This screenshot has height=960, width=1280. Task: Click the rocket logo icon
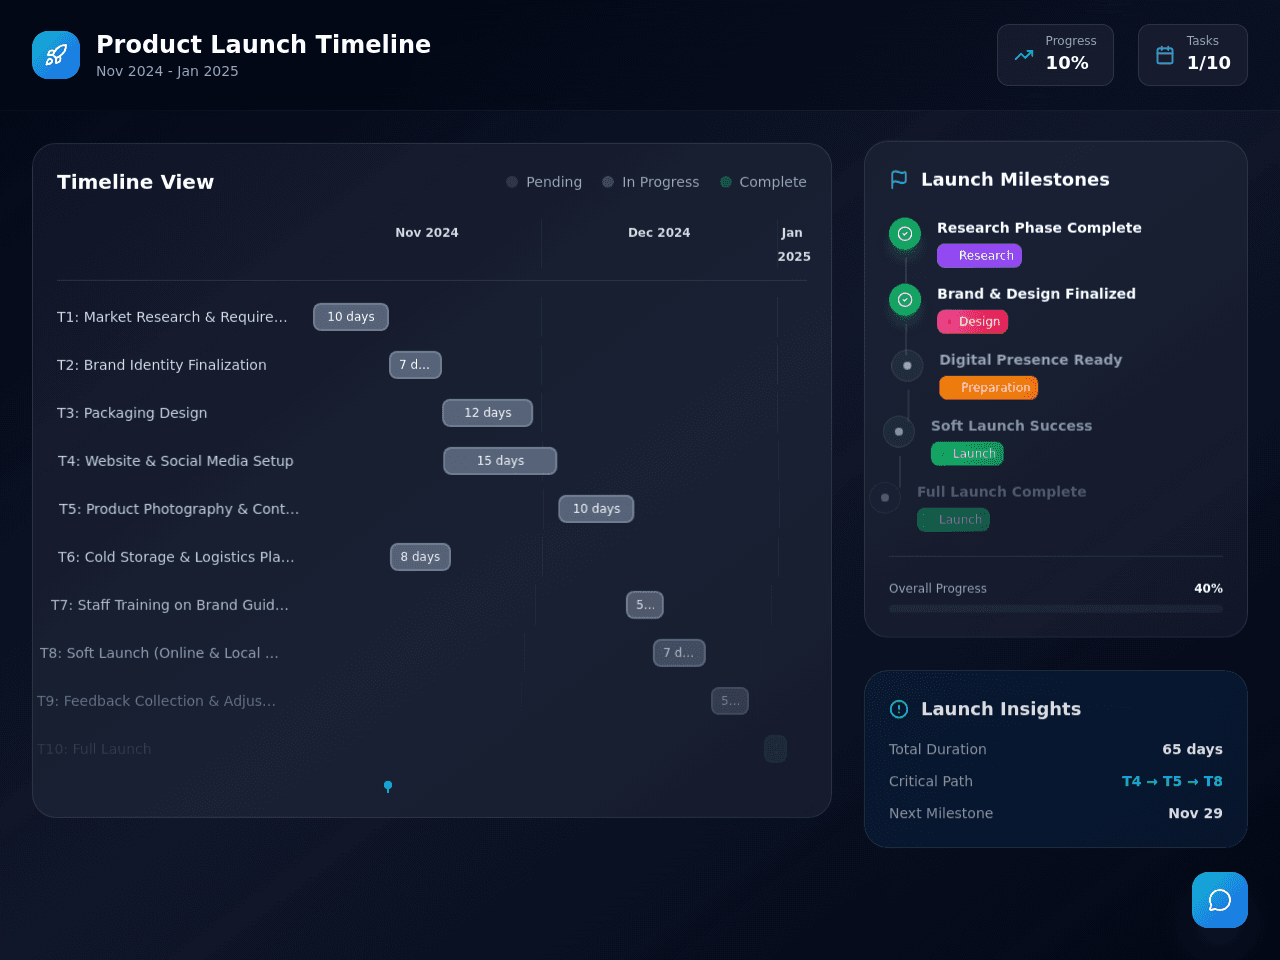(x=56, y=55)
